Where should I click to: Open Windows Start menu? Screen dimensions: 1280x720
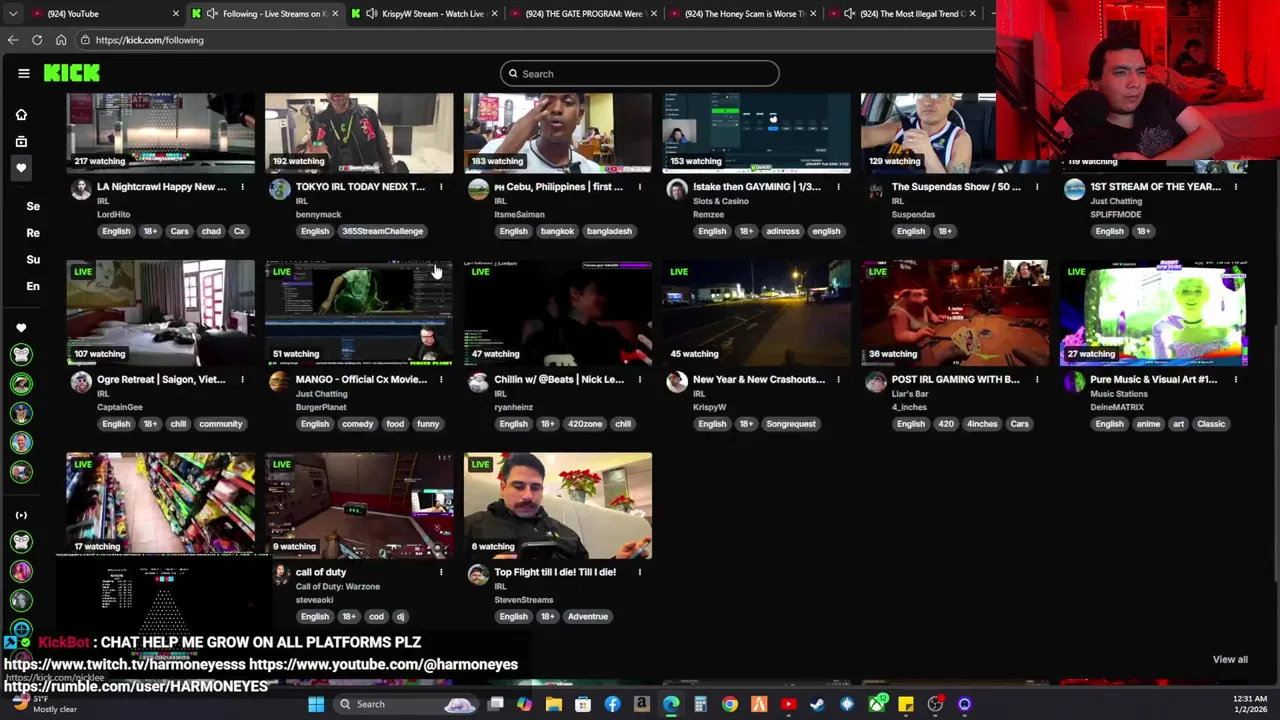coord(316,704)
